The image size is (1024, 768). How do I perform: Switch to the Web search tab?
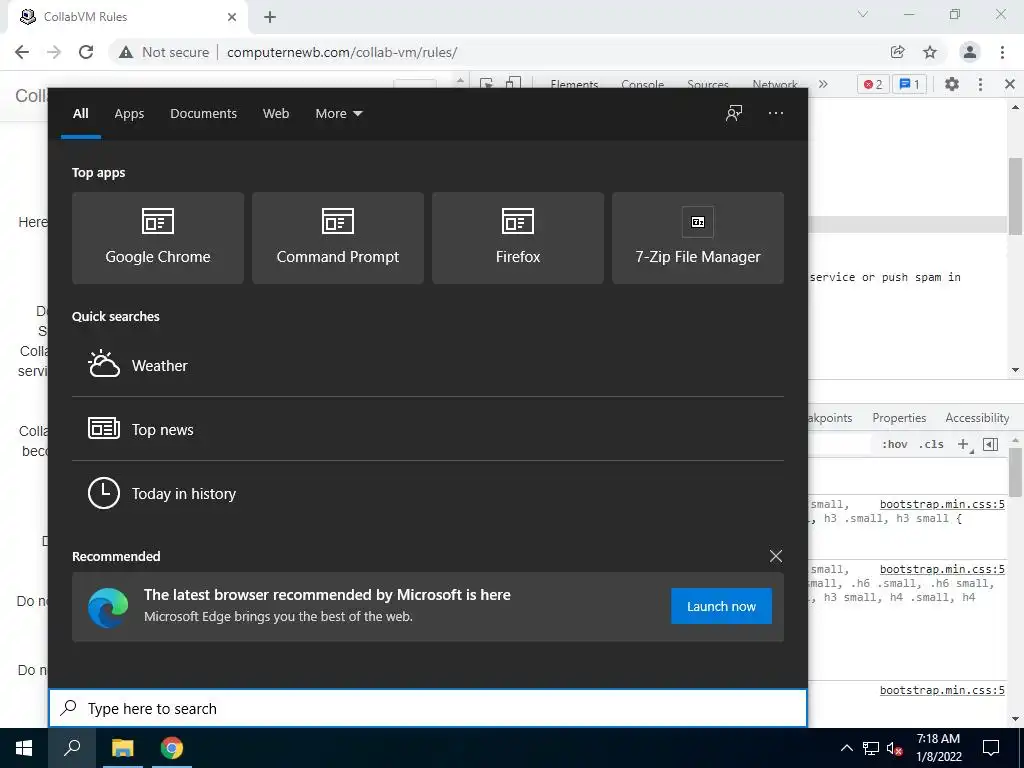click(x=276, y=114)
